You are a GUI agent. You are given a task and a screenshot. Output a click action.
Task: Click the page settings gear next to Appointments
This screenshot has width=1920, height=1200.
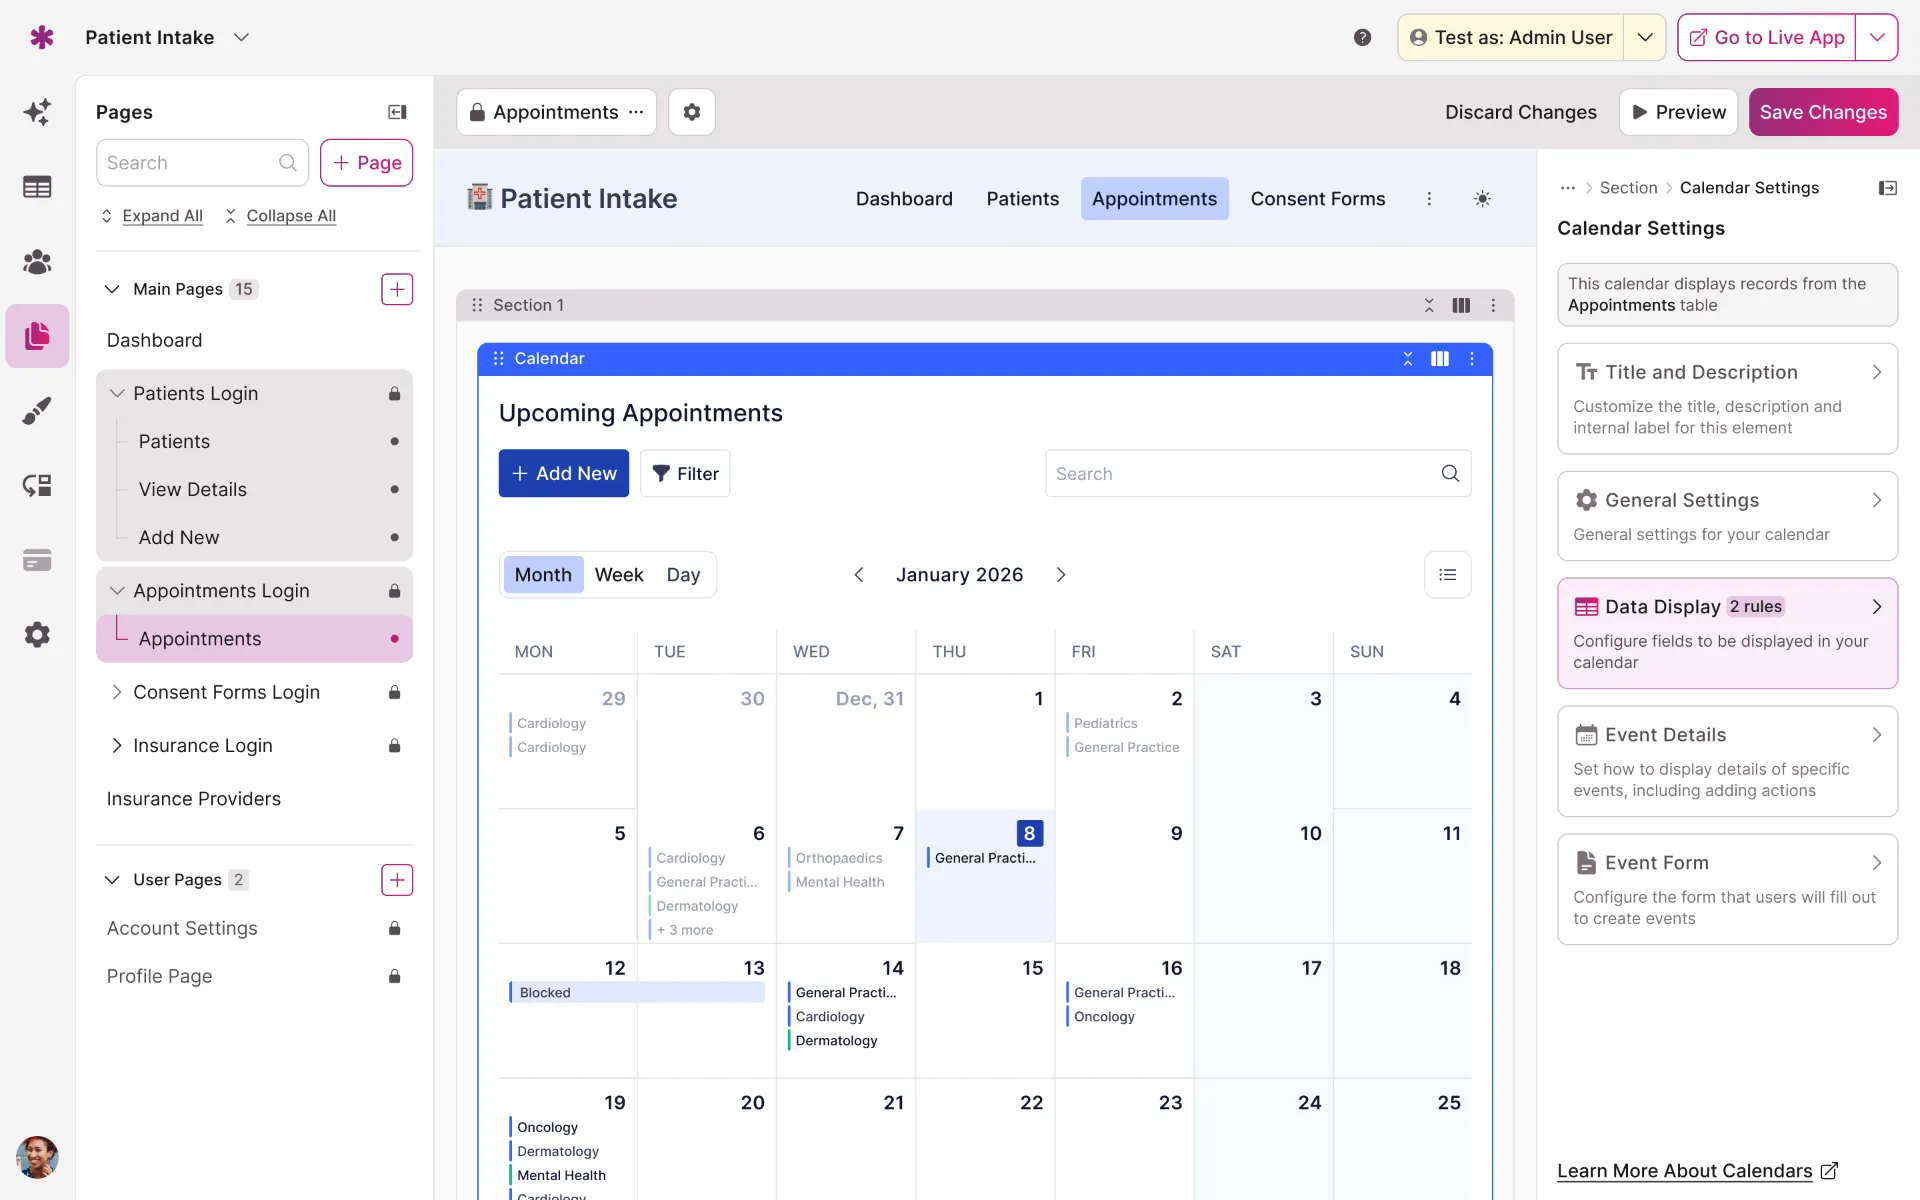[691, 112]
